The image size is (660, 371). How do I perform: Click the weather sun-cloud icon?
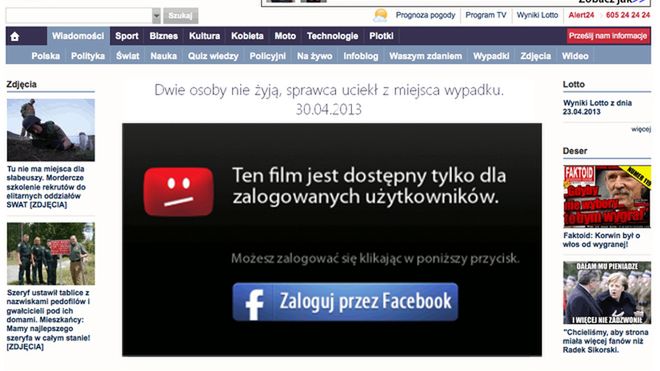click(381, 16)
